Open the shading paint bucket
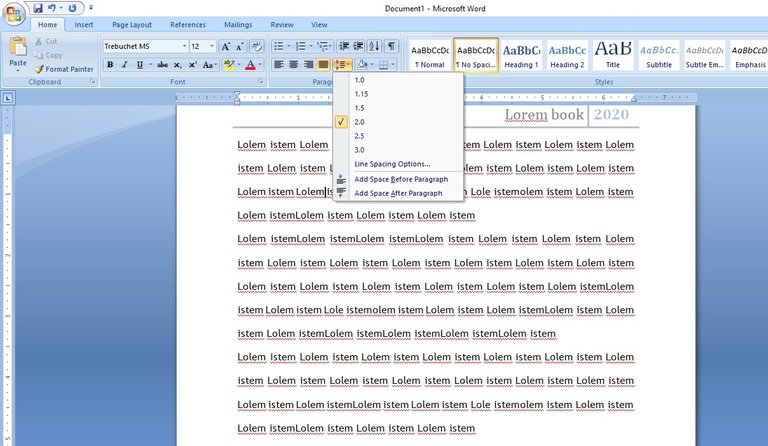The image size is (768, 446). 362,65
